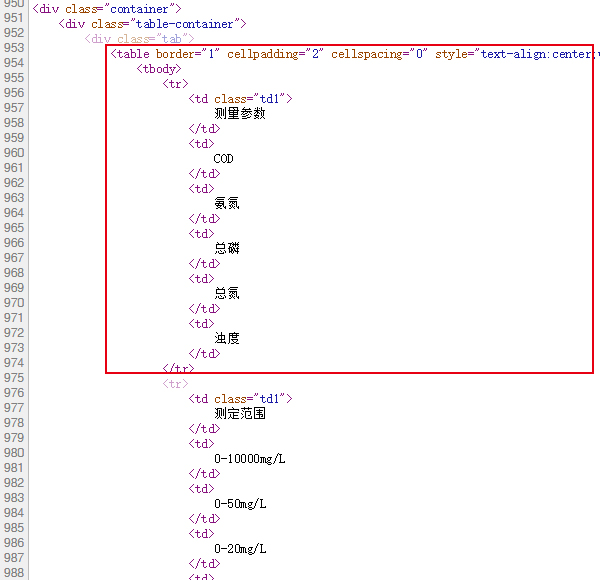Viewport: 600px width, 580px height.
Task: Click the closing td tag after 浊度
Action: [204, 354]
